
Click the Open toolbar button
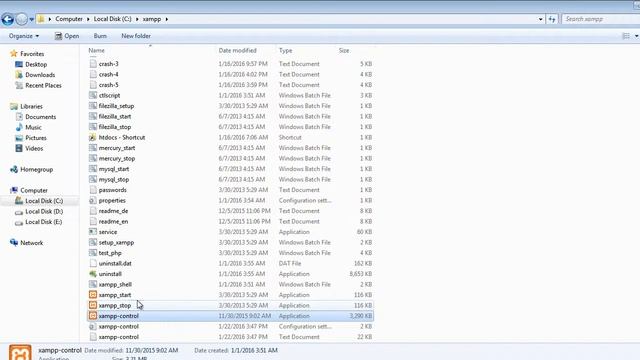pyautogui.click(x=67, y=36)
